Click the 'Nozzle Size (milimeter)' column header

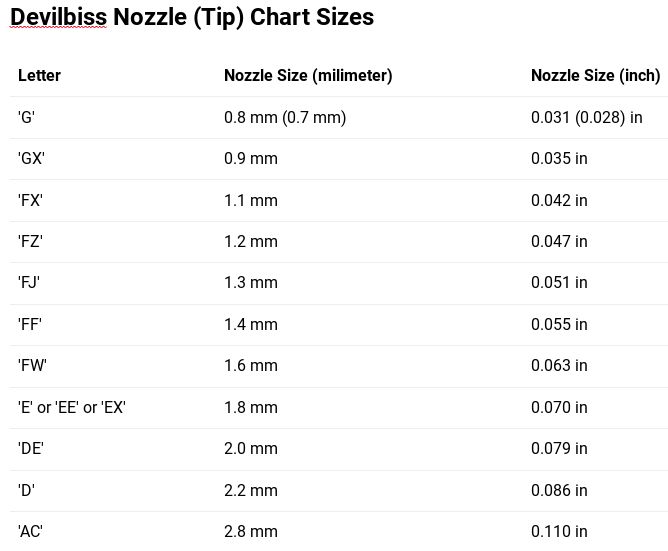tap(307, 76)
